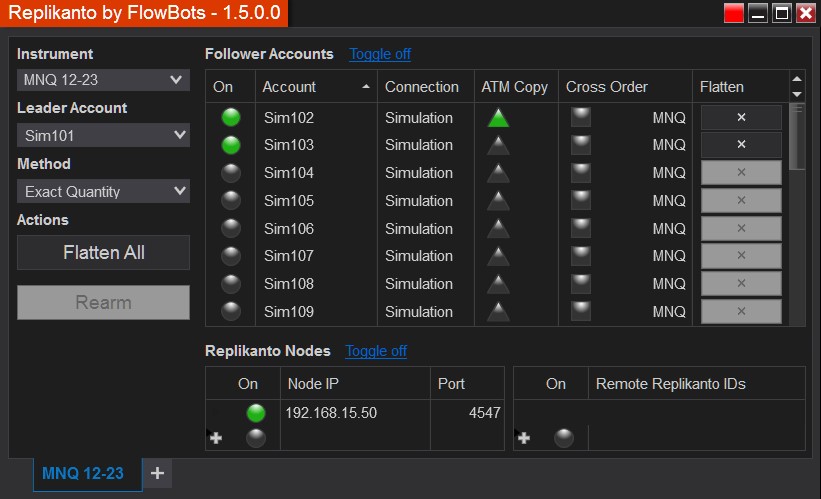Click the Node IP field 192.168.15.50
Image resolution: width=821 pixels, height=499 pixels.
[355, 413]
